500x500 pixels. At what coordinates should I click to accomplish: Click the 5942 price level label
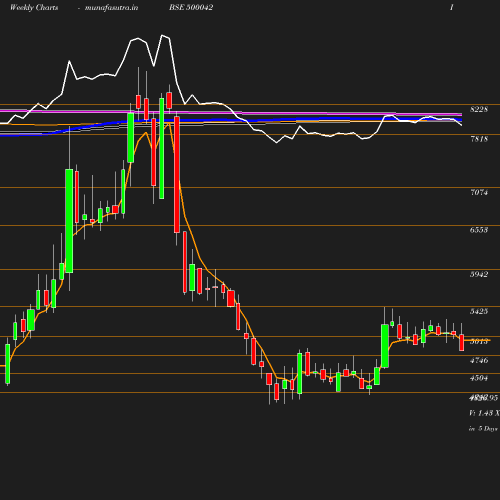pos(479,274)
